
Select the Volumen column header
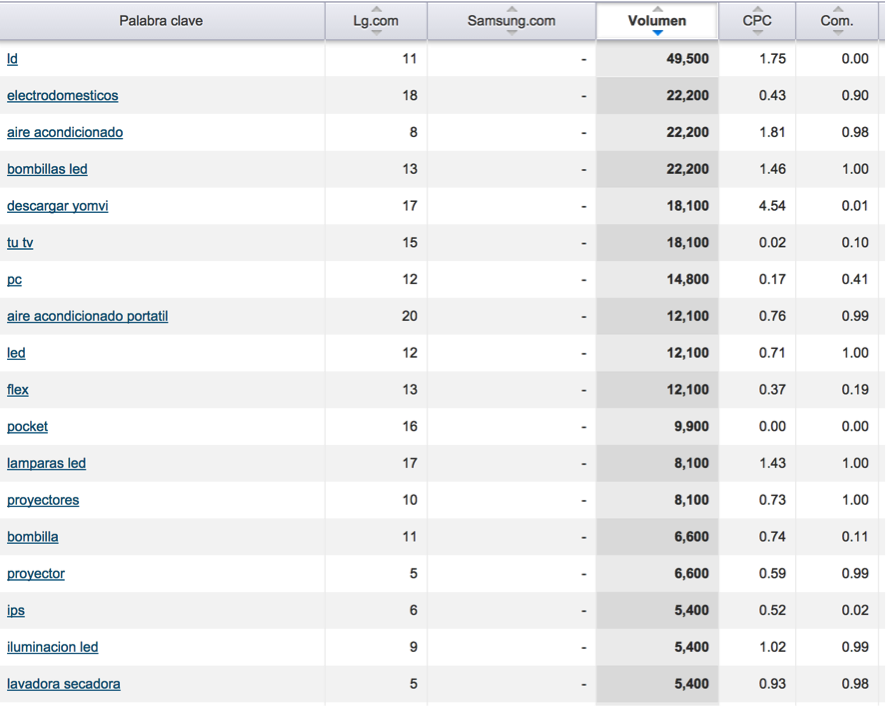657,20
